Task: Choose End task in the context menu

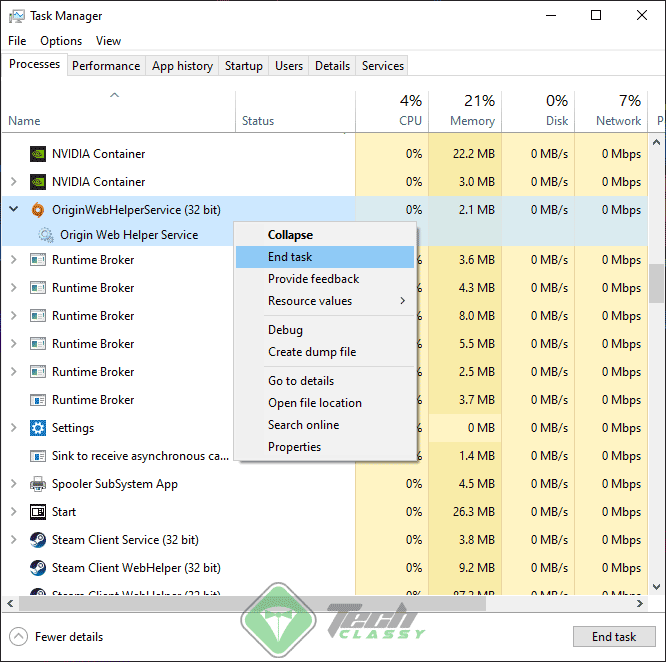Action: tap(325, 257)
